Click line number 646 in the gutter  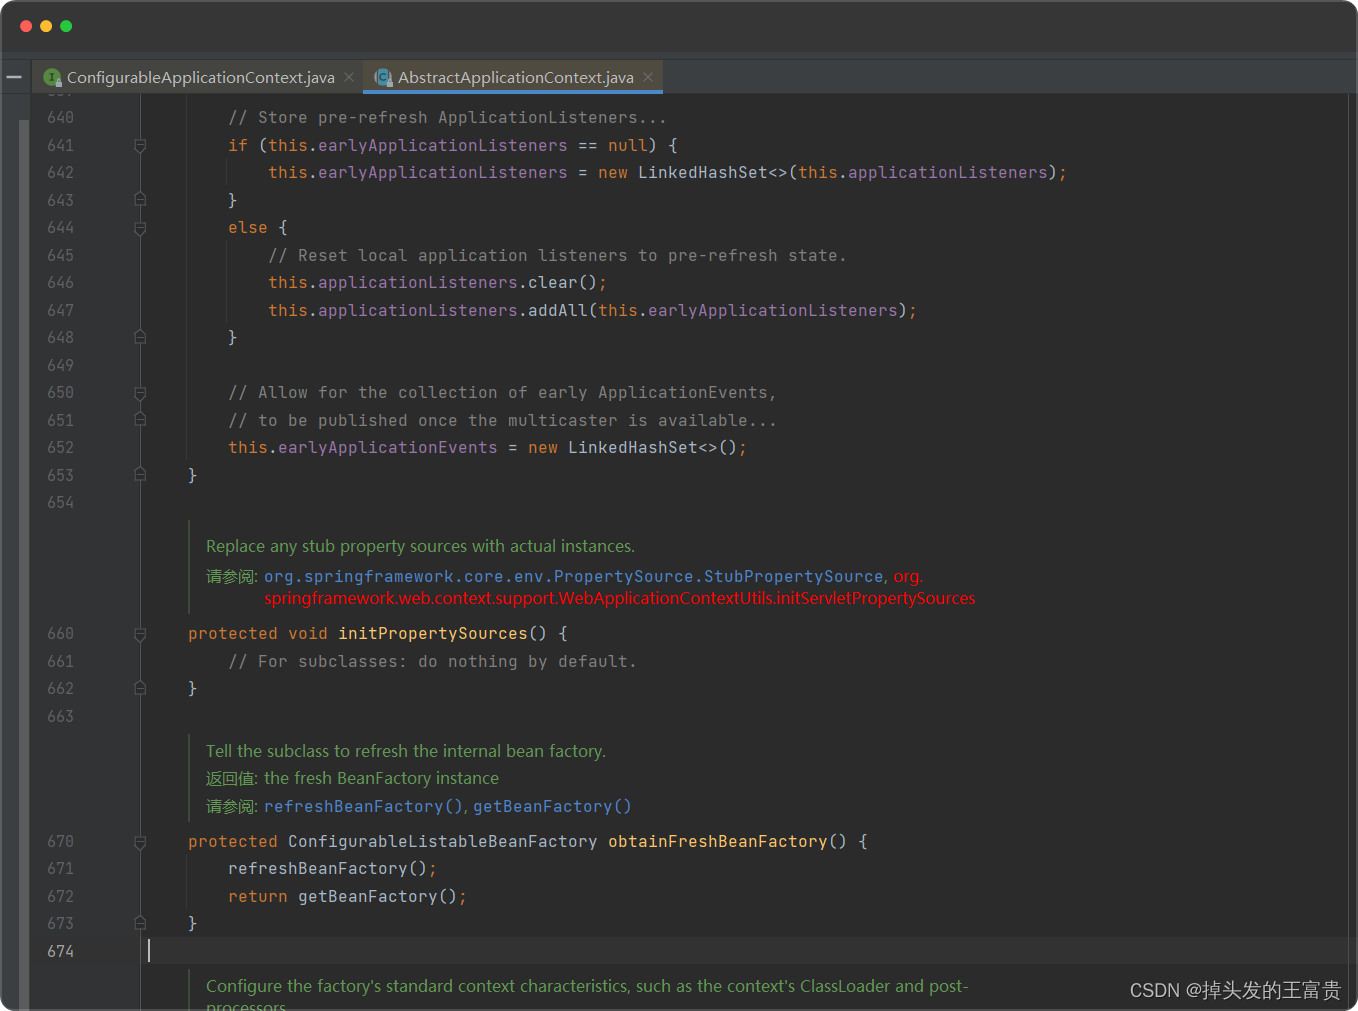pyautogui.click(x=60, y=283)
